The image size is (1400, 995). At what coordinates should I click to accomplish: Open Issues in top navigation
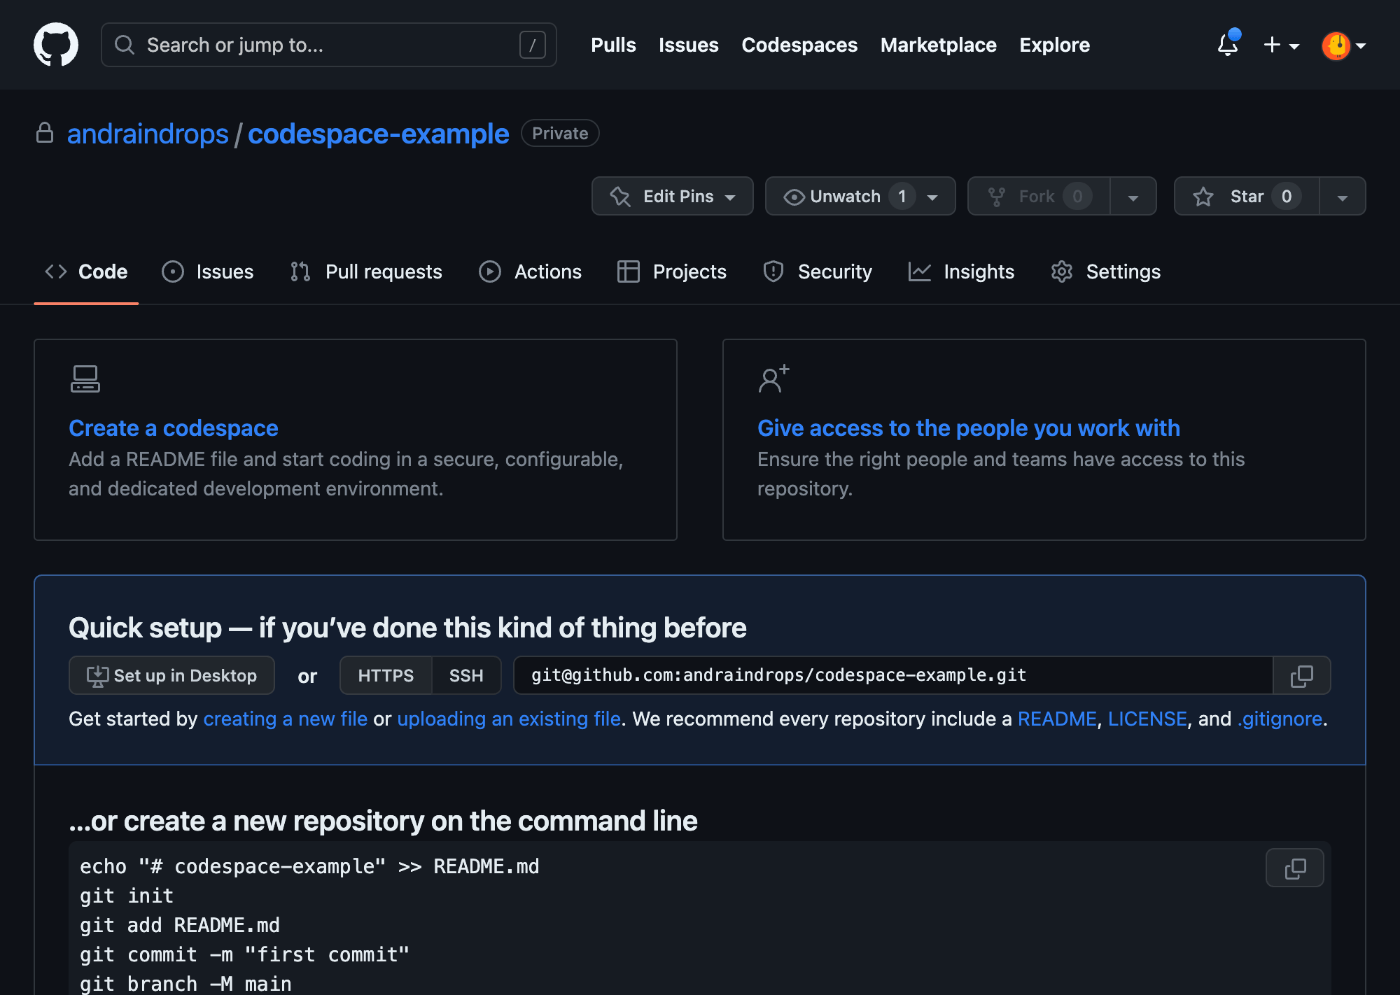pyautogui.click(x=688, y=45)
